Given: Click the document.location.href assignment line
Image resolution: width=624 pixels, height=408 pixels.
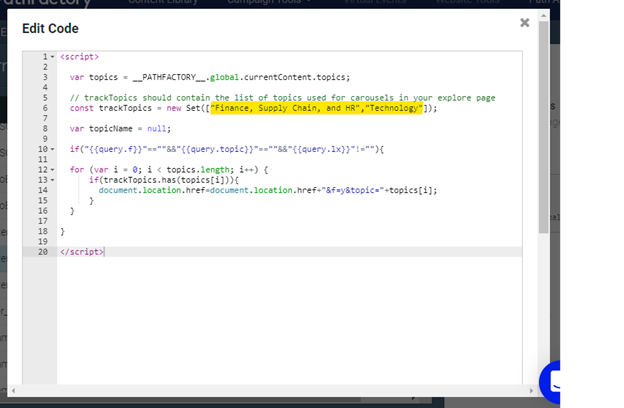Looking at the screenshot, I should pyautogui.click(x=268, y=190).
